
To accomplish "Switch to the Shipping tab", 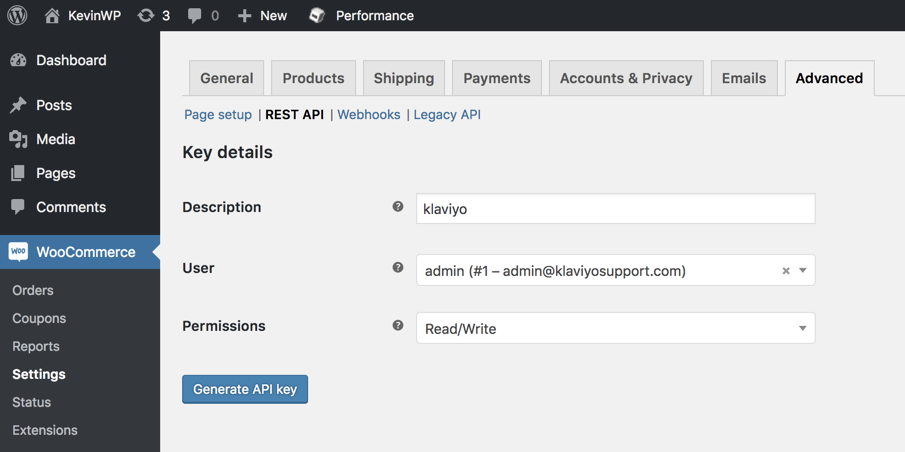I will (403, 78).
